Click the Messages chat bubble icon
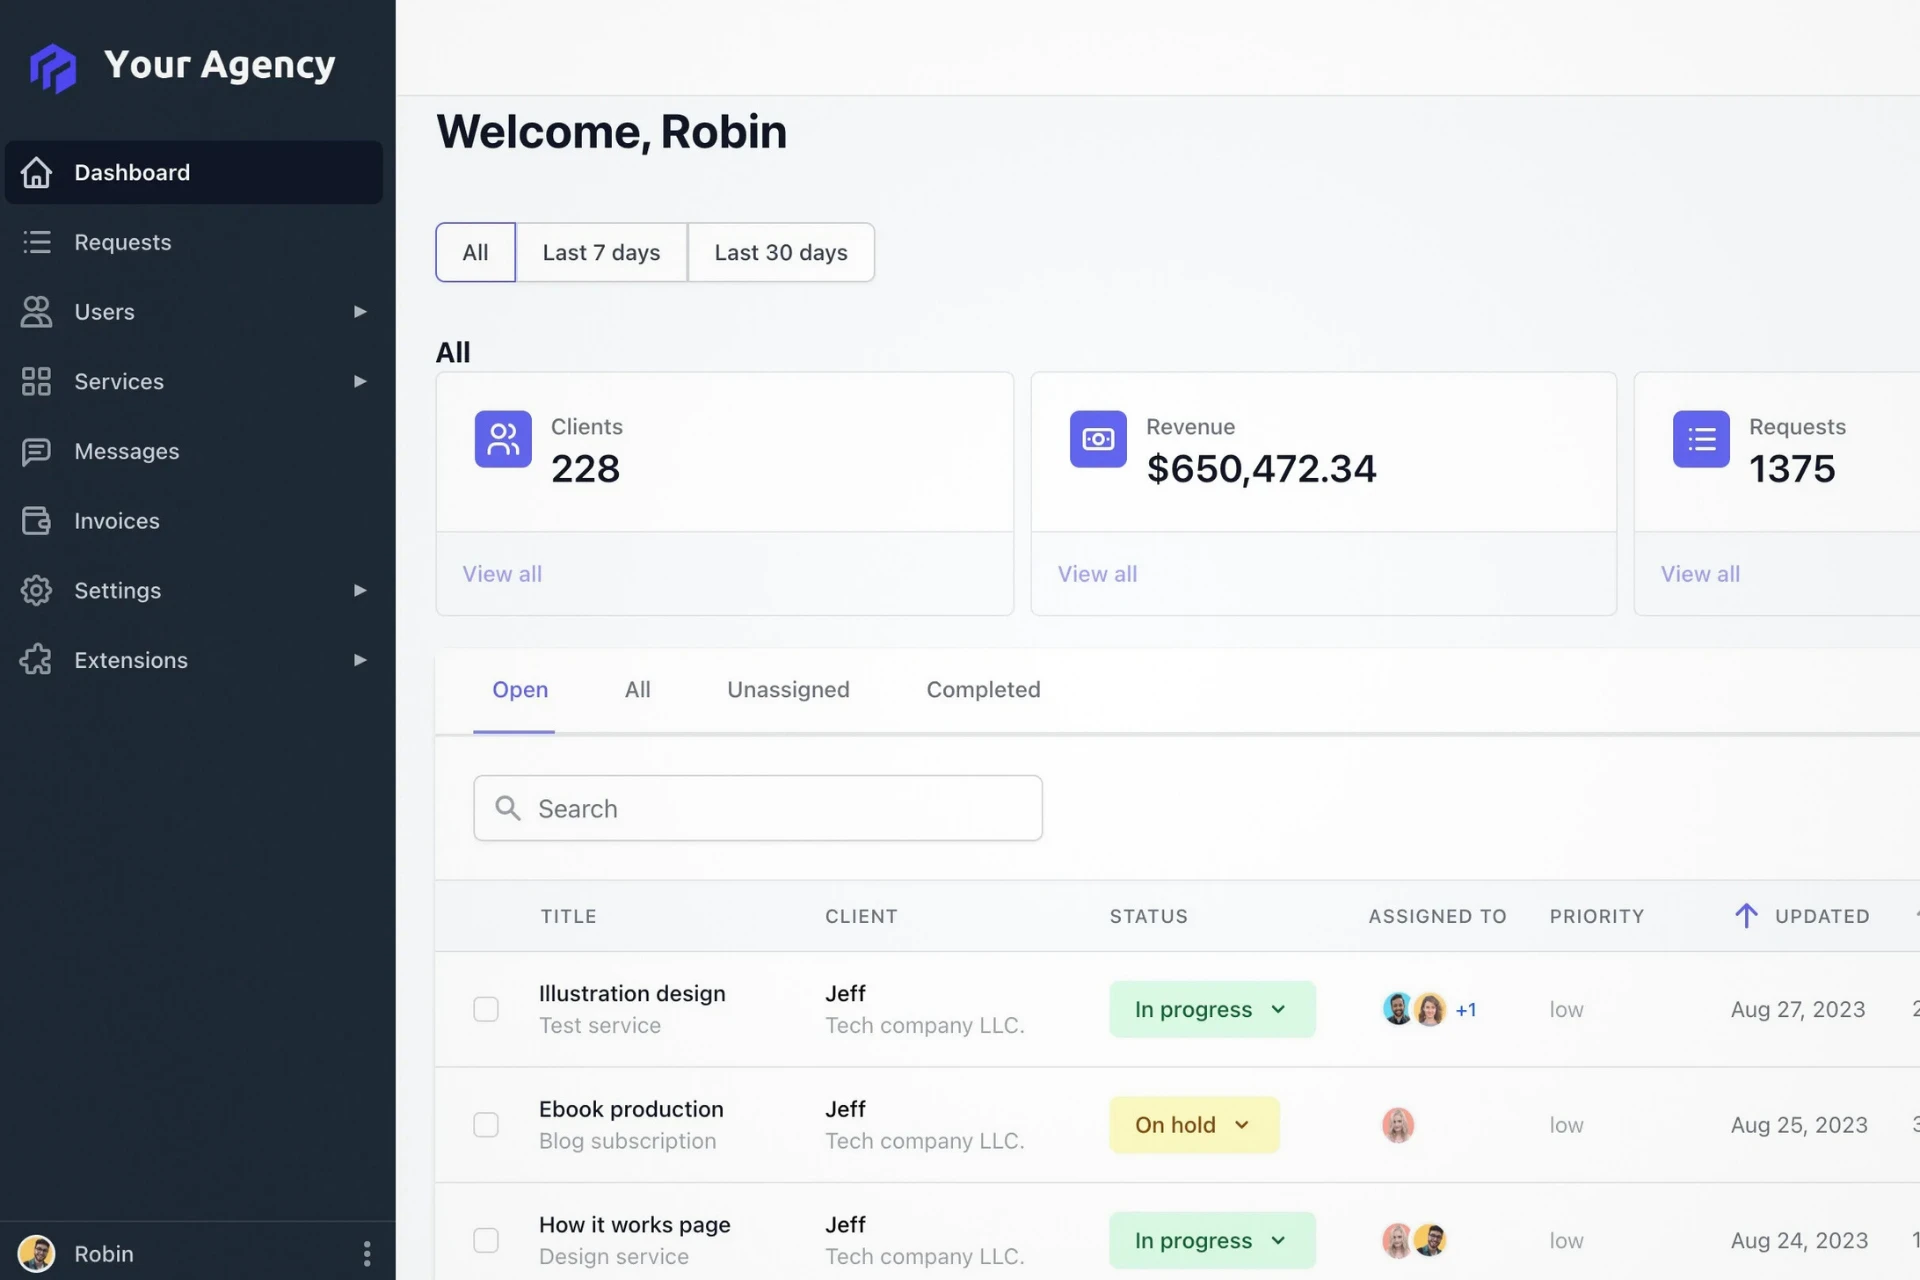This screenshot has height=1280, width=1920. tap(36, 451)
